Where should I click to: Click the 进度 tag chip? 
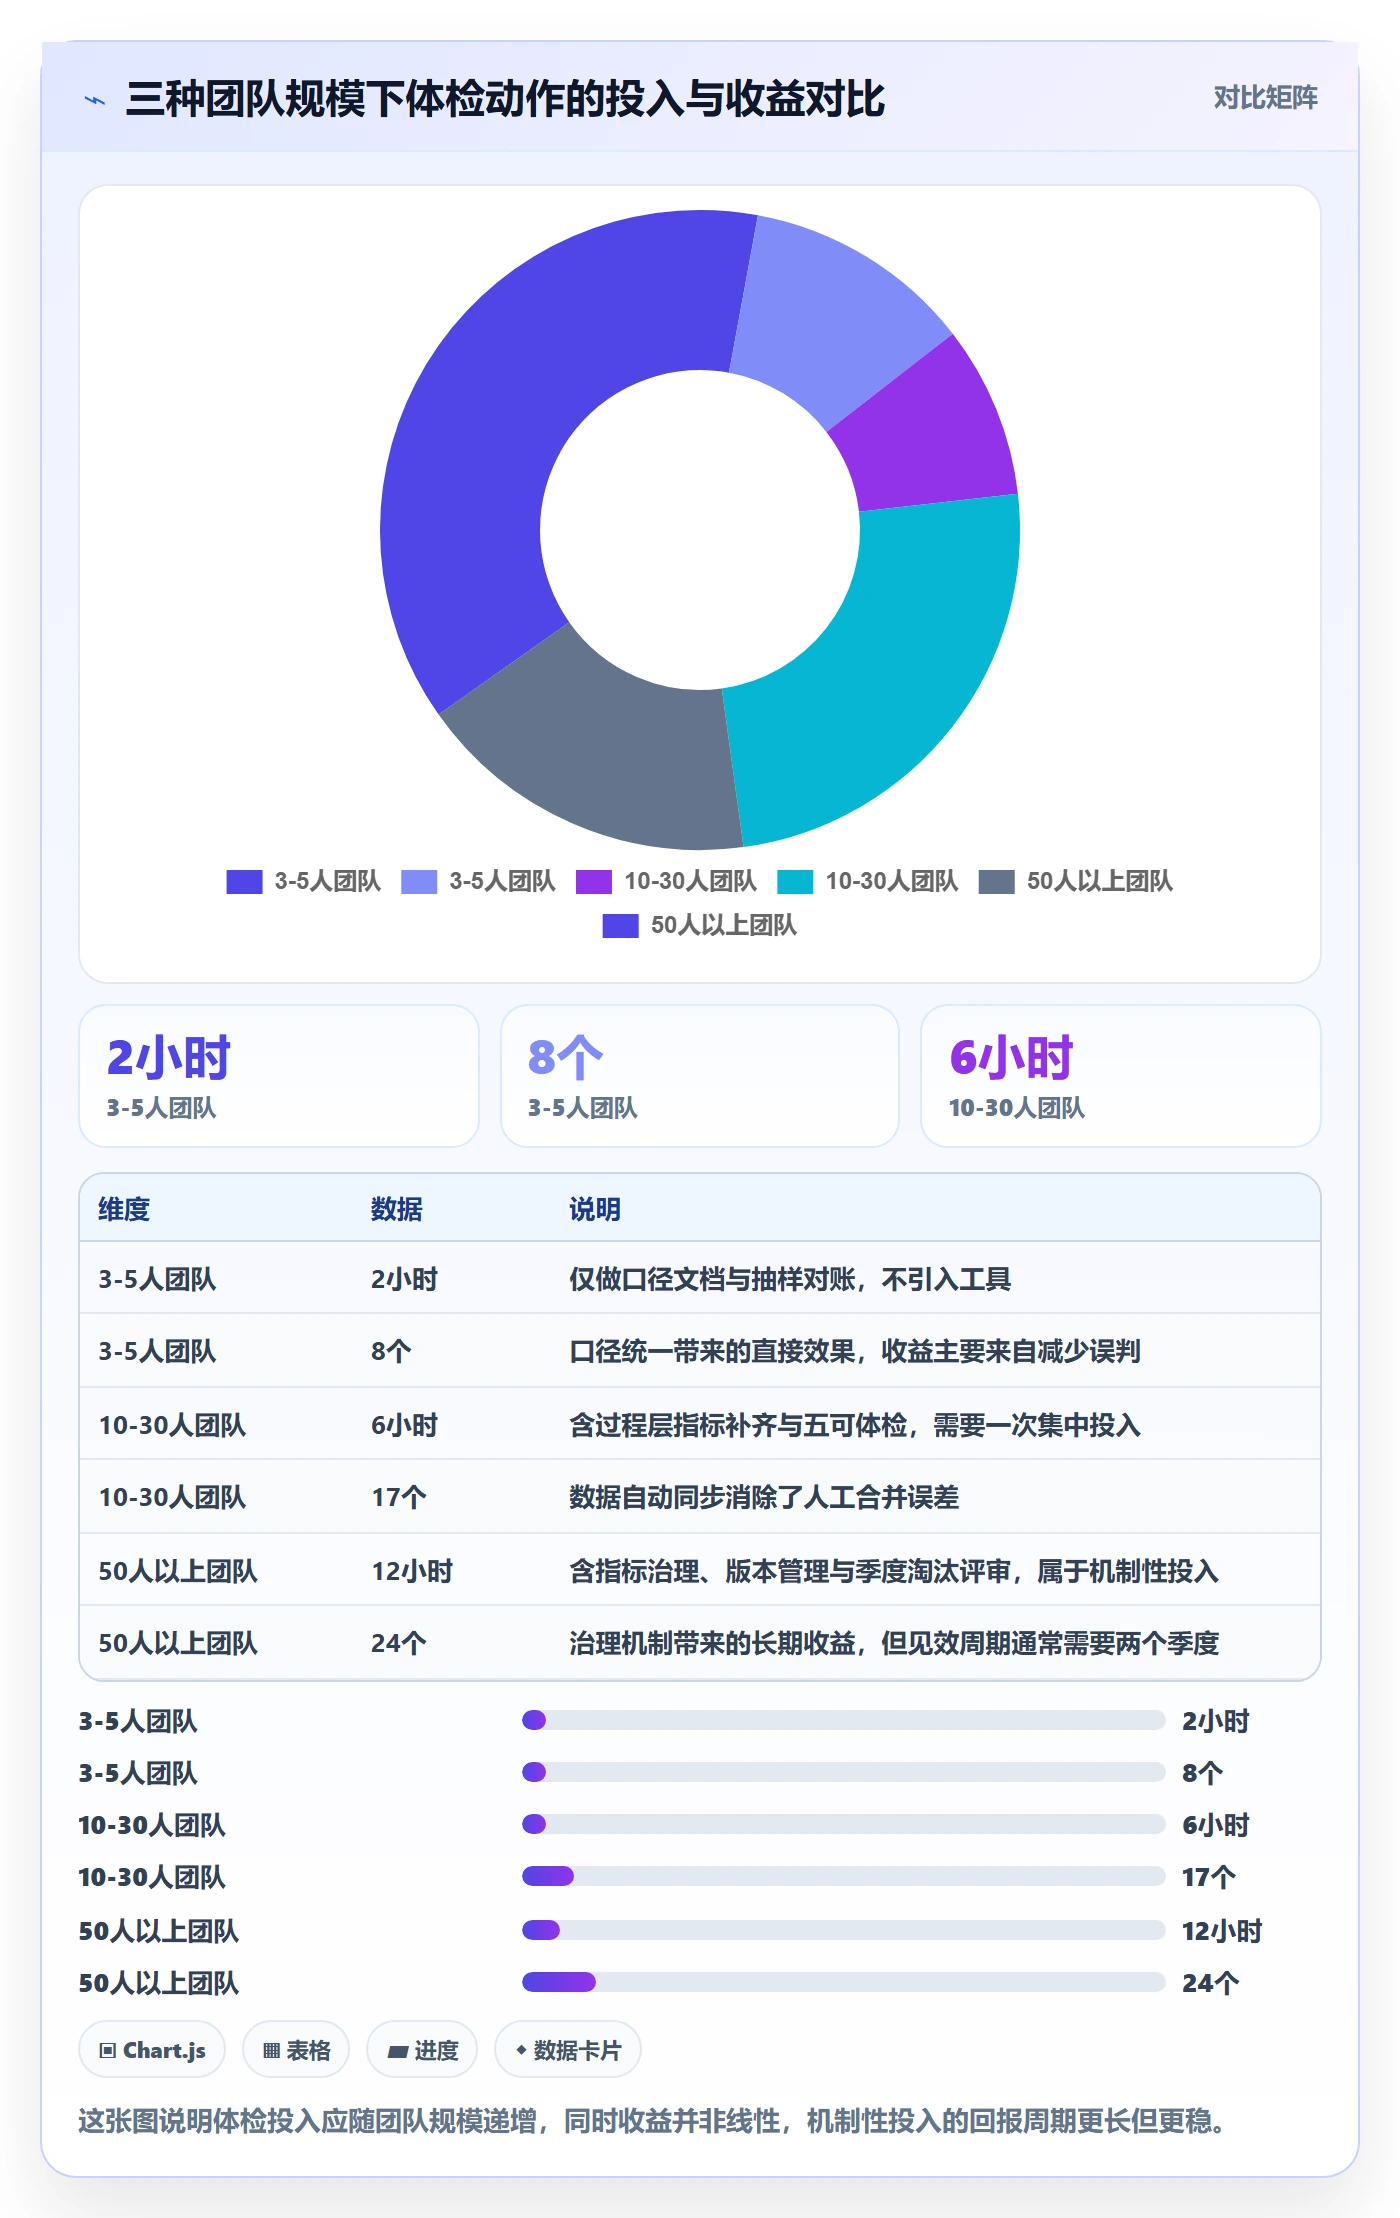point(422,2050)
